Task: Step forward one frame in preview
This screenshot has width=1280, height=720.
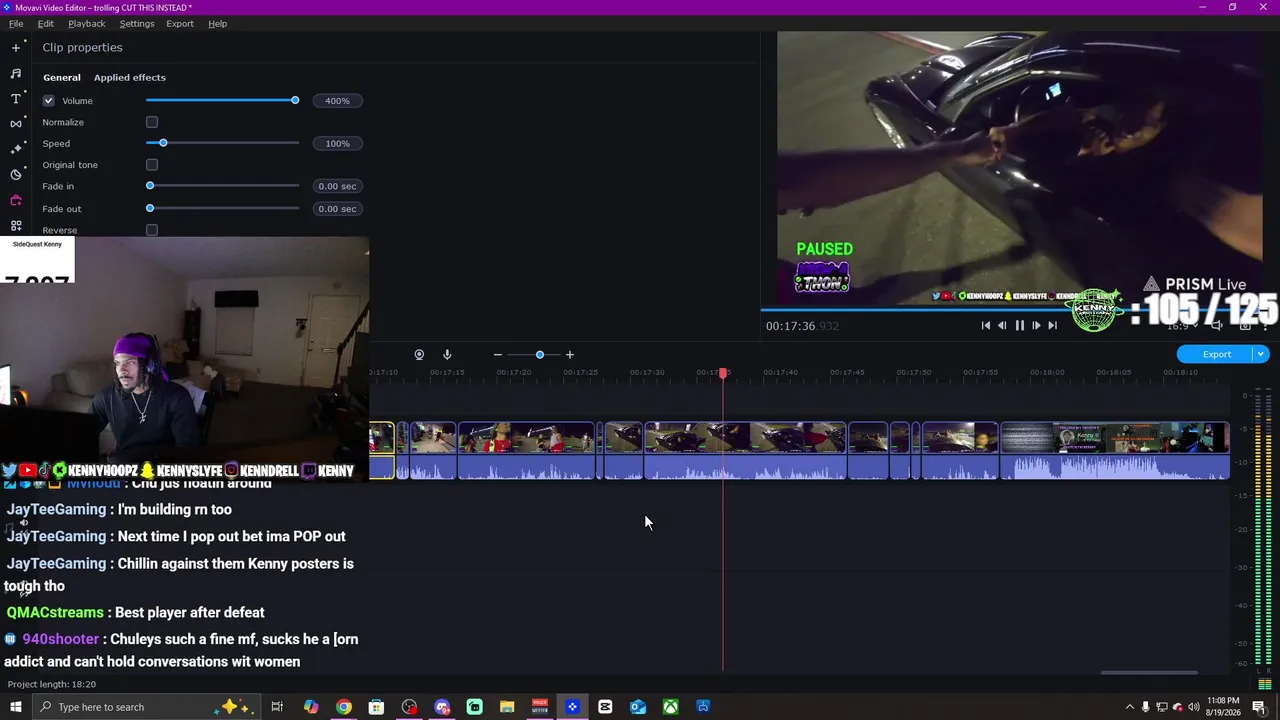Action: [1036, 325]
